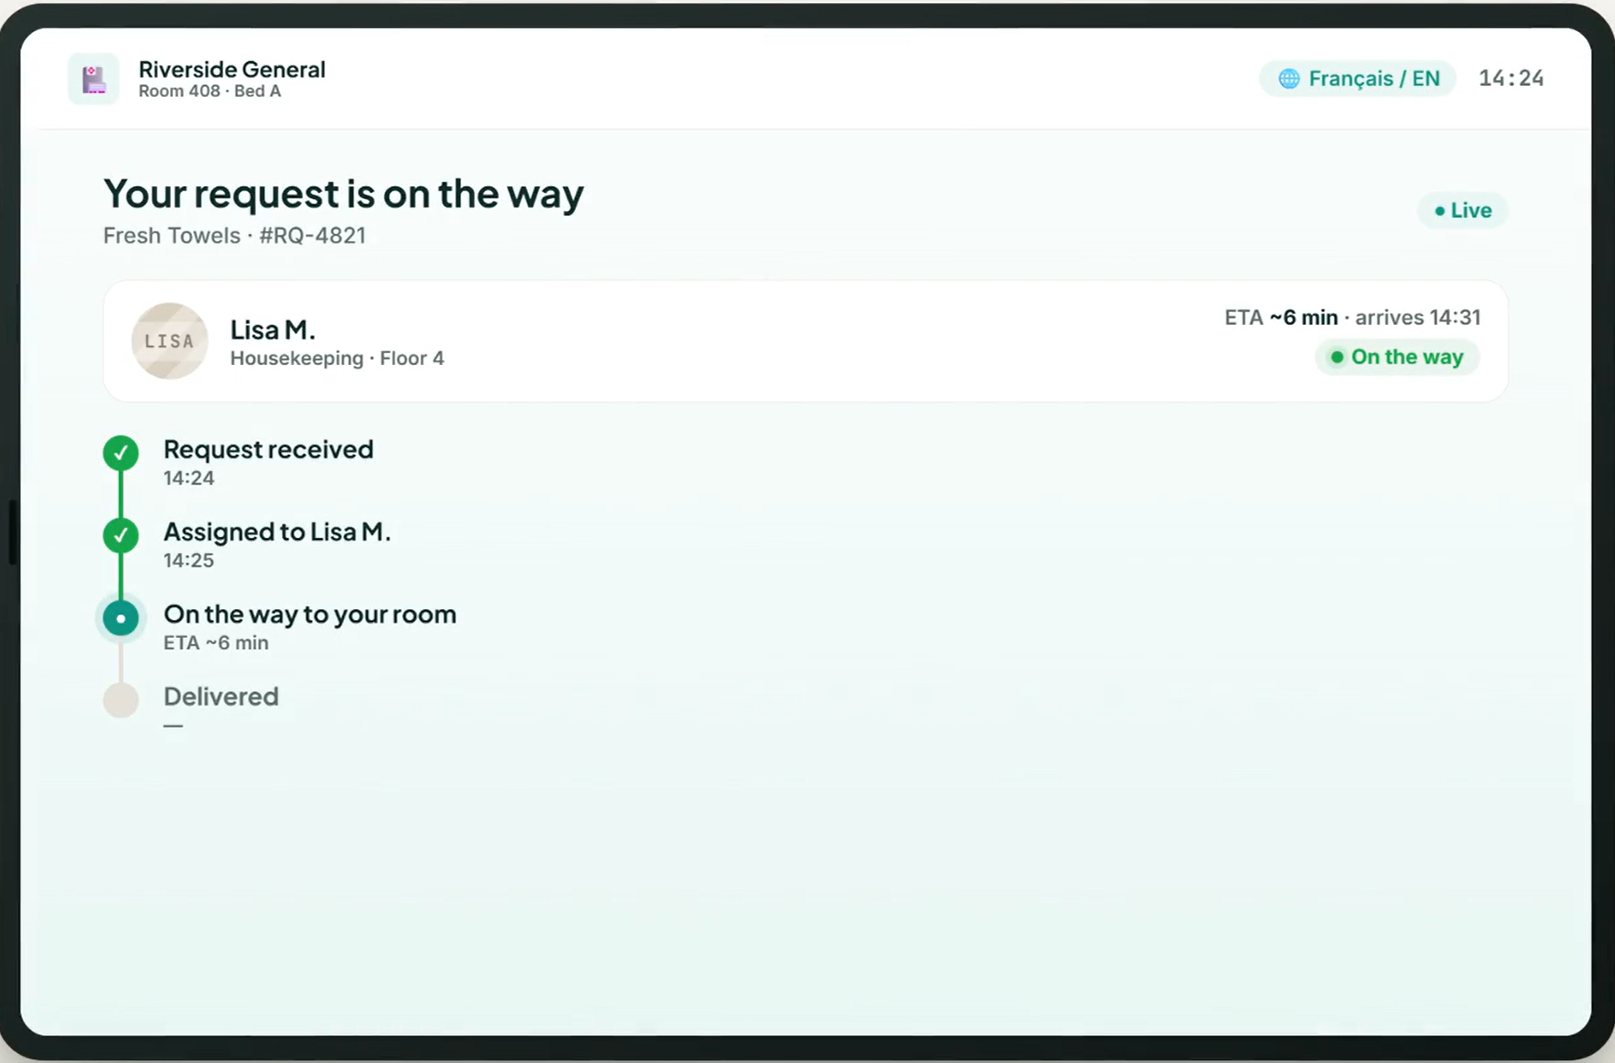Viewport: 1615px width, 1063px height.
Task: Click the 'Delivered' timeline label
Action: [x=221, y=696]
